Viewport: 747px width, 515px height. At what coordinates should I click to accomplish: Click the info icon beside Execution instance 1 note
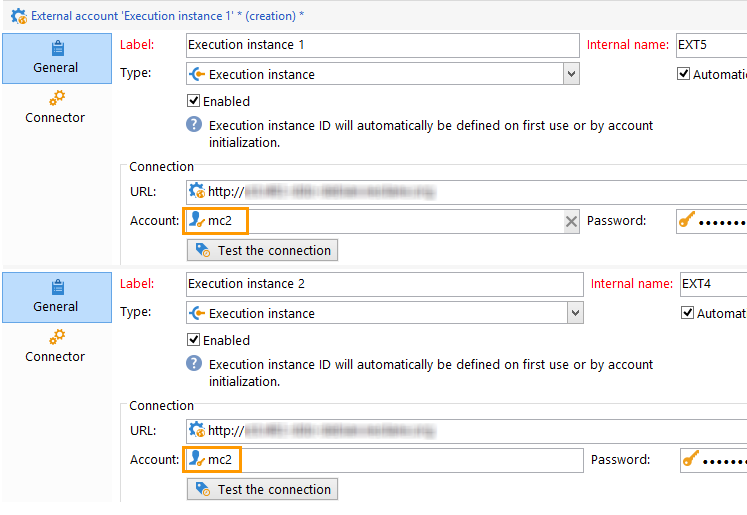pos(194,126)
